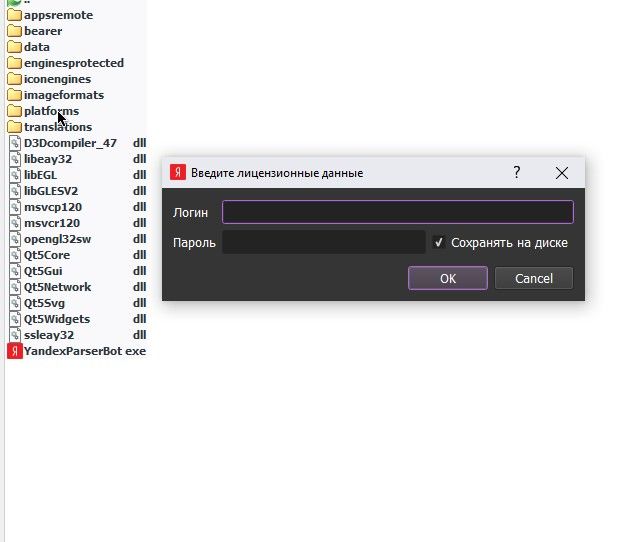Click the libEGL dll file icon
Image resolution: width=639 pixels, height=542 pixels.
click(x=15, y=175)
